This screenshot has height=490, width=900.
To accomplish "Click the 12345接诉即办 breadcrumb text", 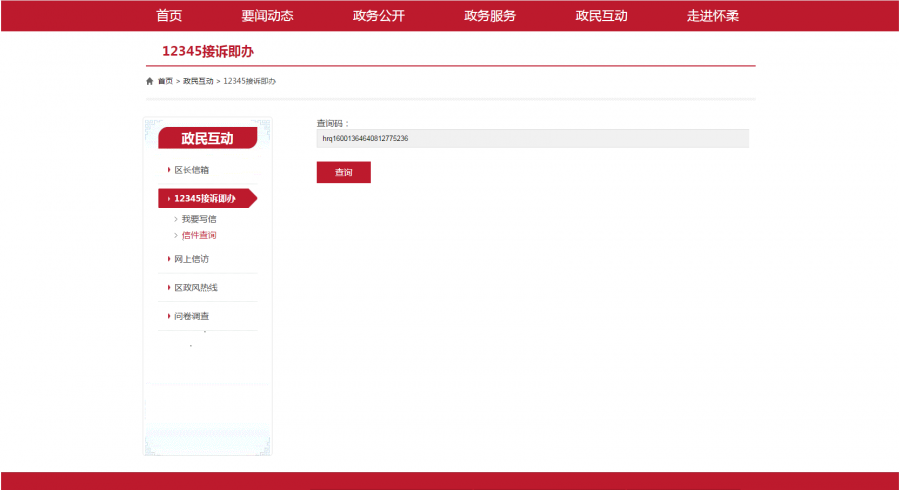I will click(249, 81).
